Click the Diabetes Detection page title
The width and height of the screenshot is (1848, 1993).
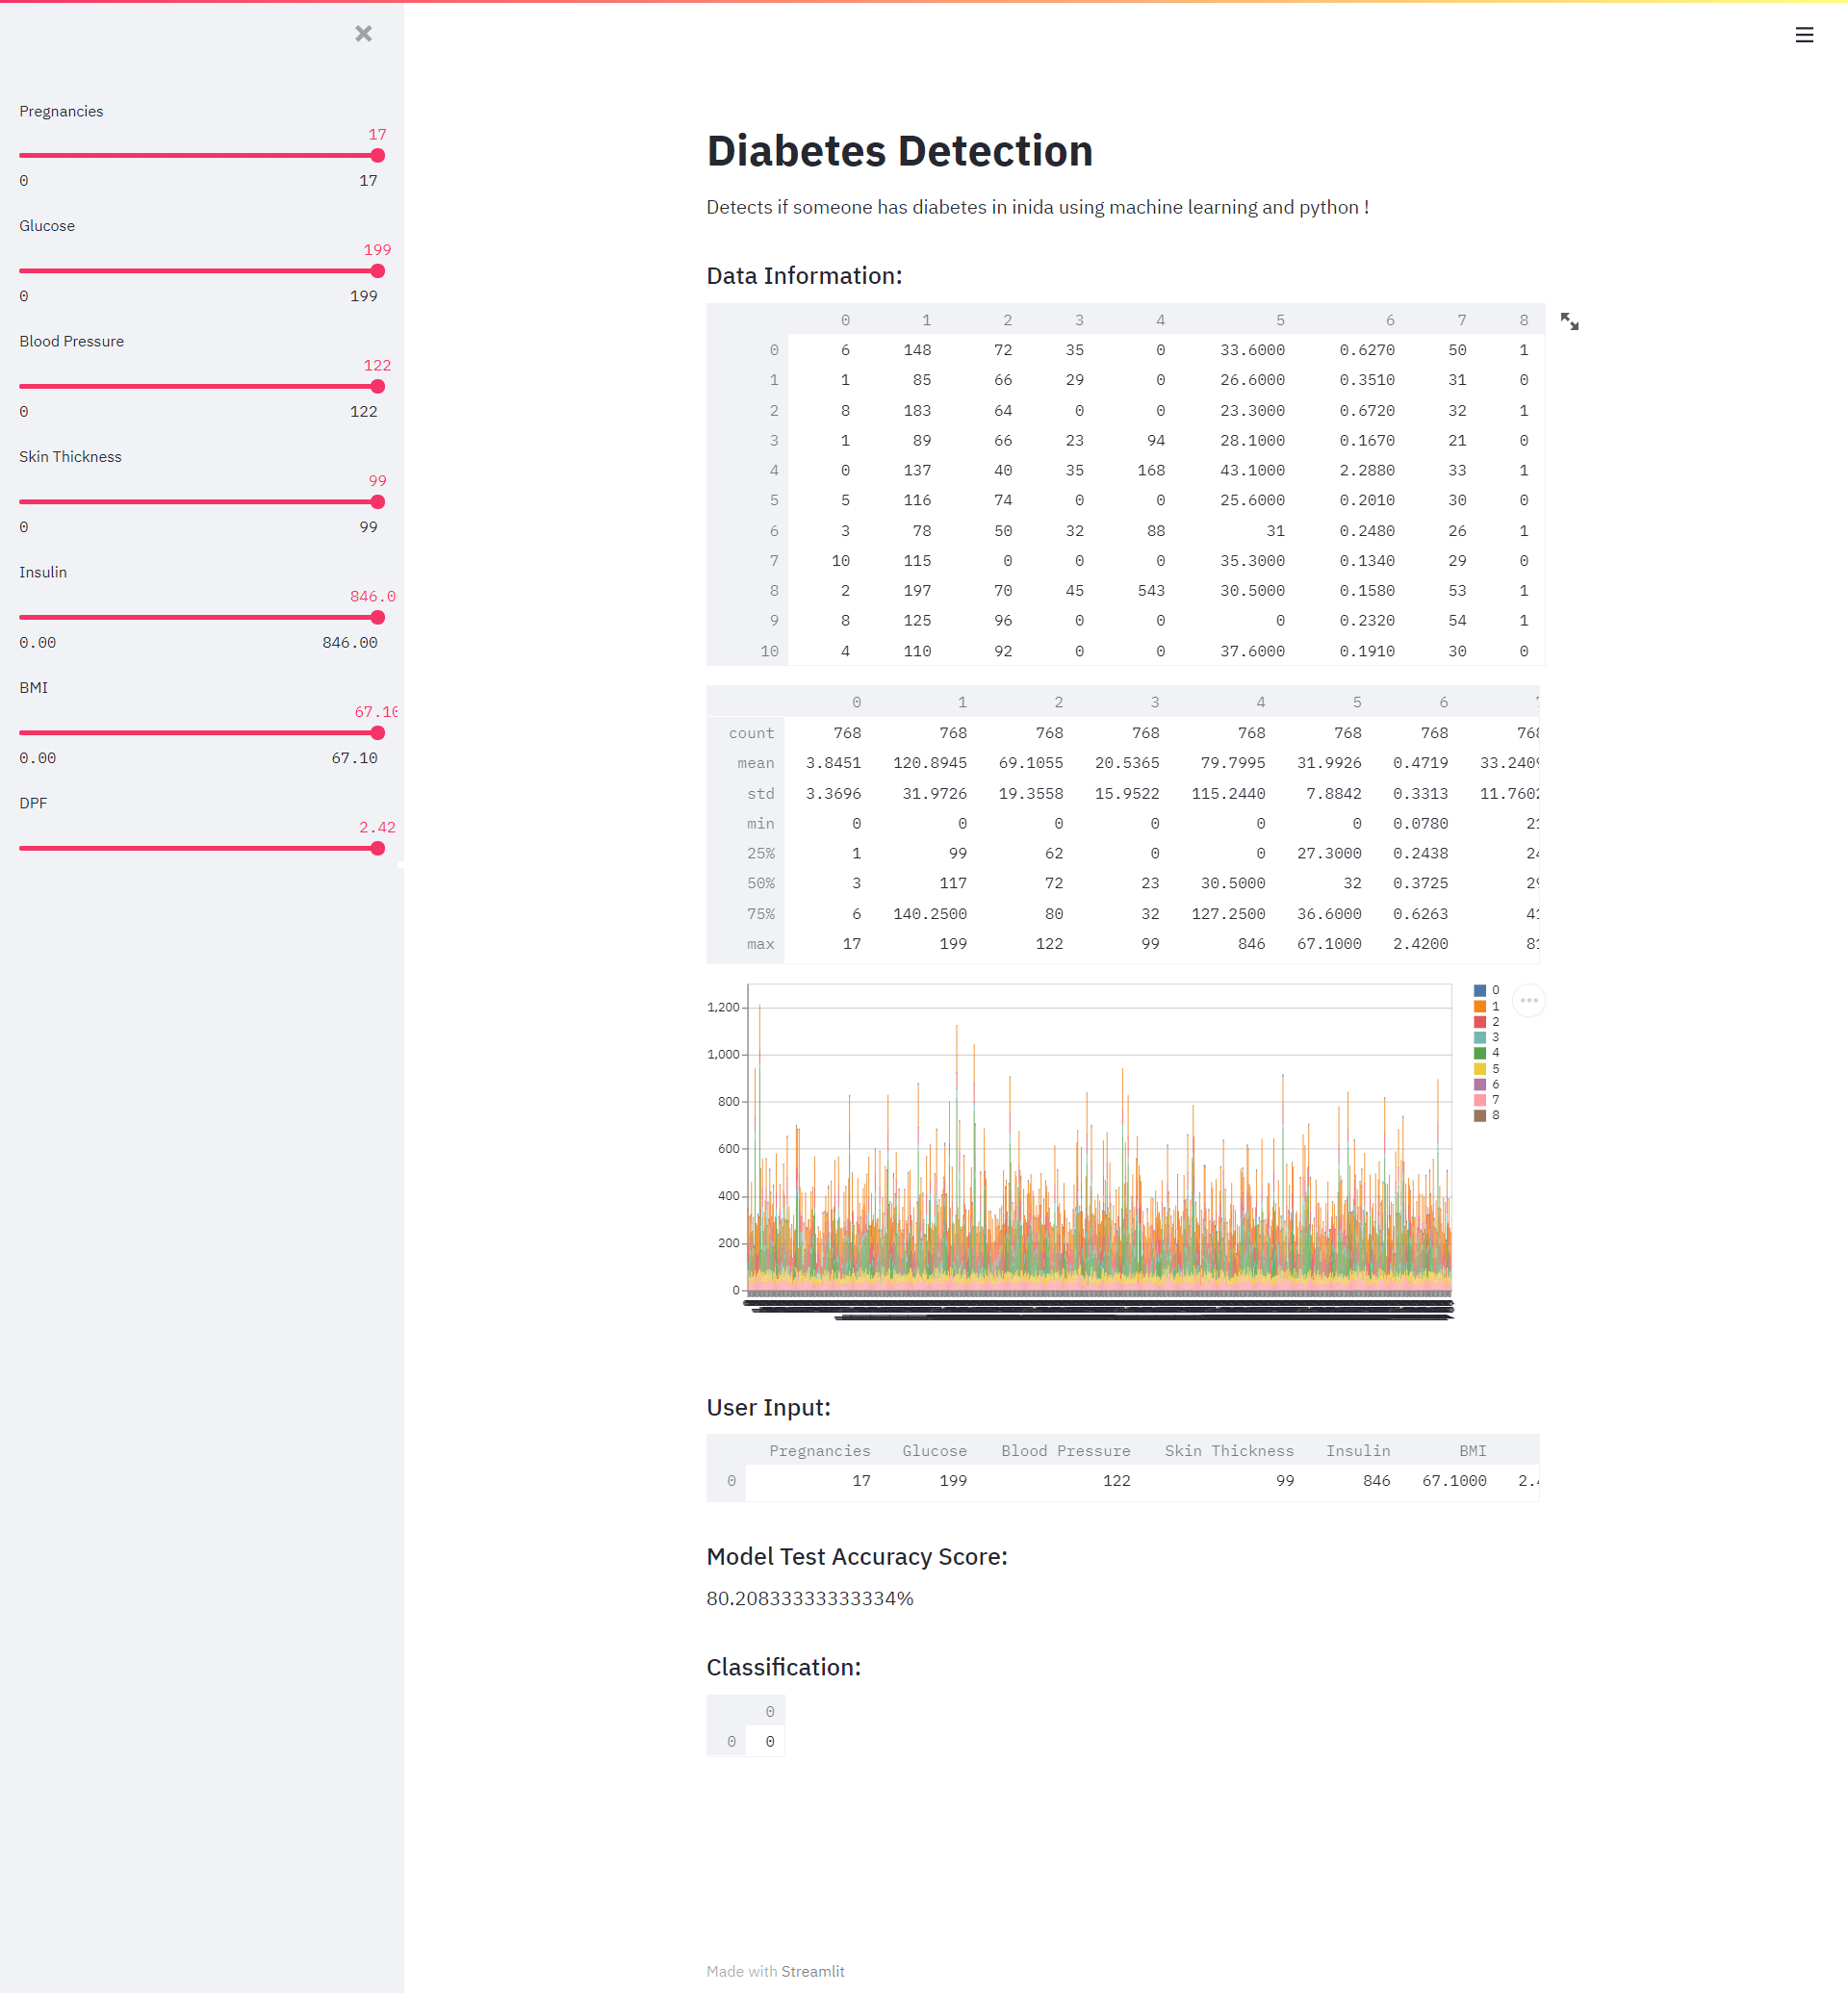coord(899,151)
